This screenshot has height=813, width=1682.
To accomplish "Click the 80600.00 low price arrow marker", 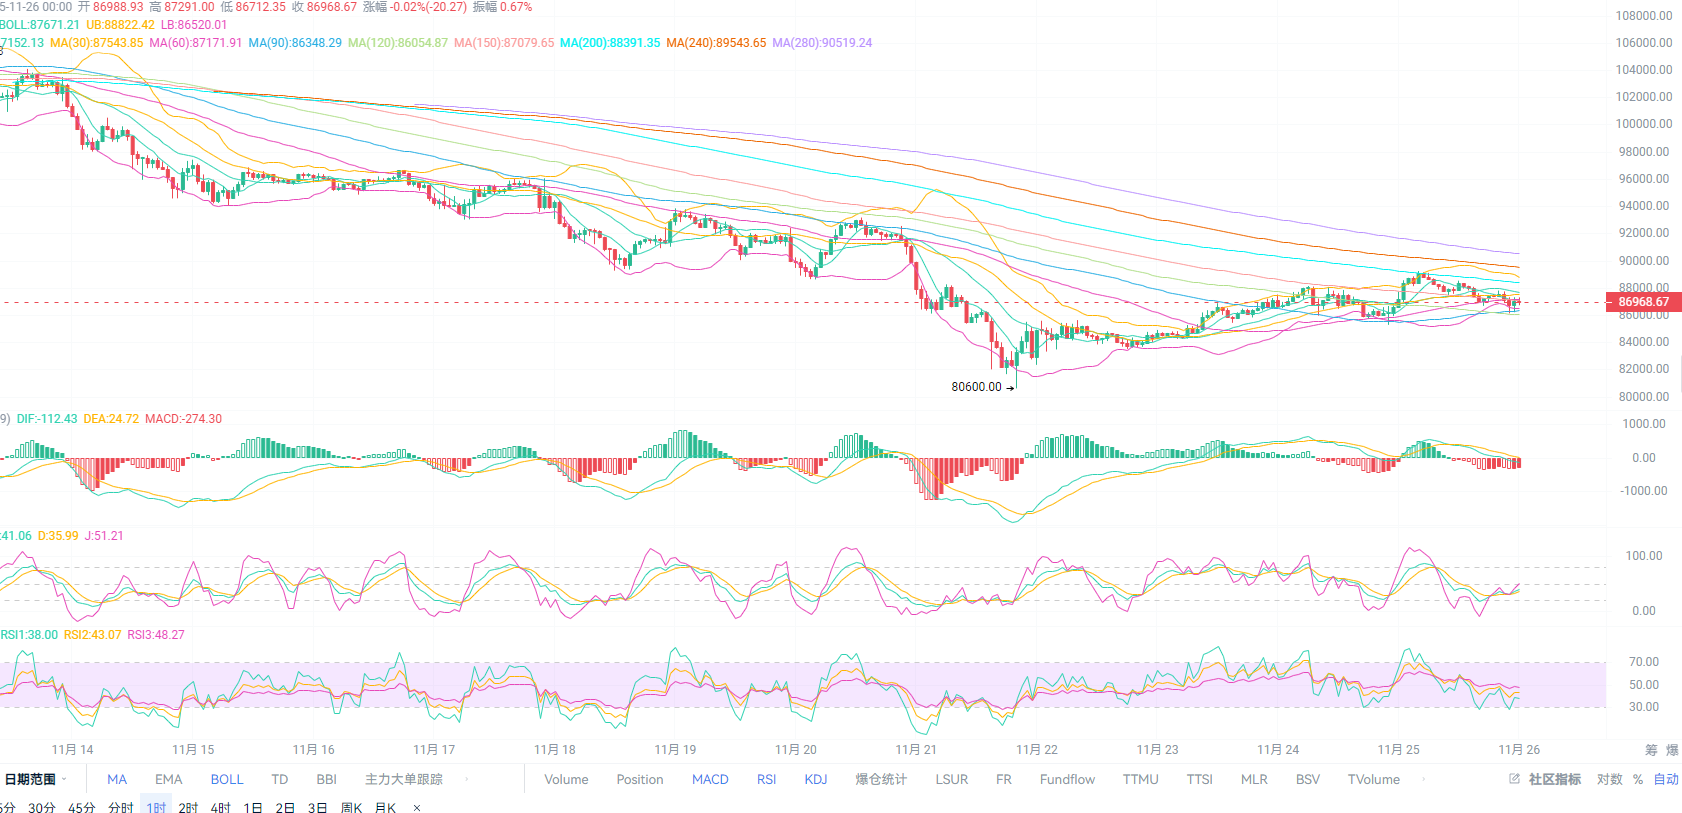I will tap(1010, 388).
